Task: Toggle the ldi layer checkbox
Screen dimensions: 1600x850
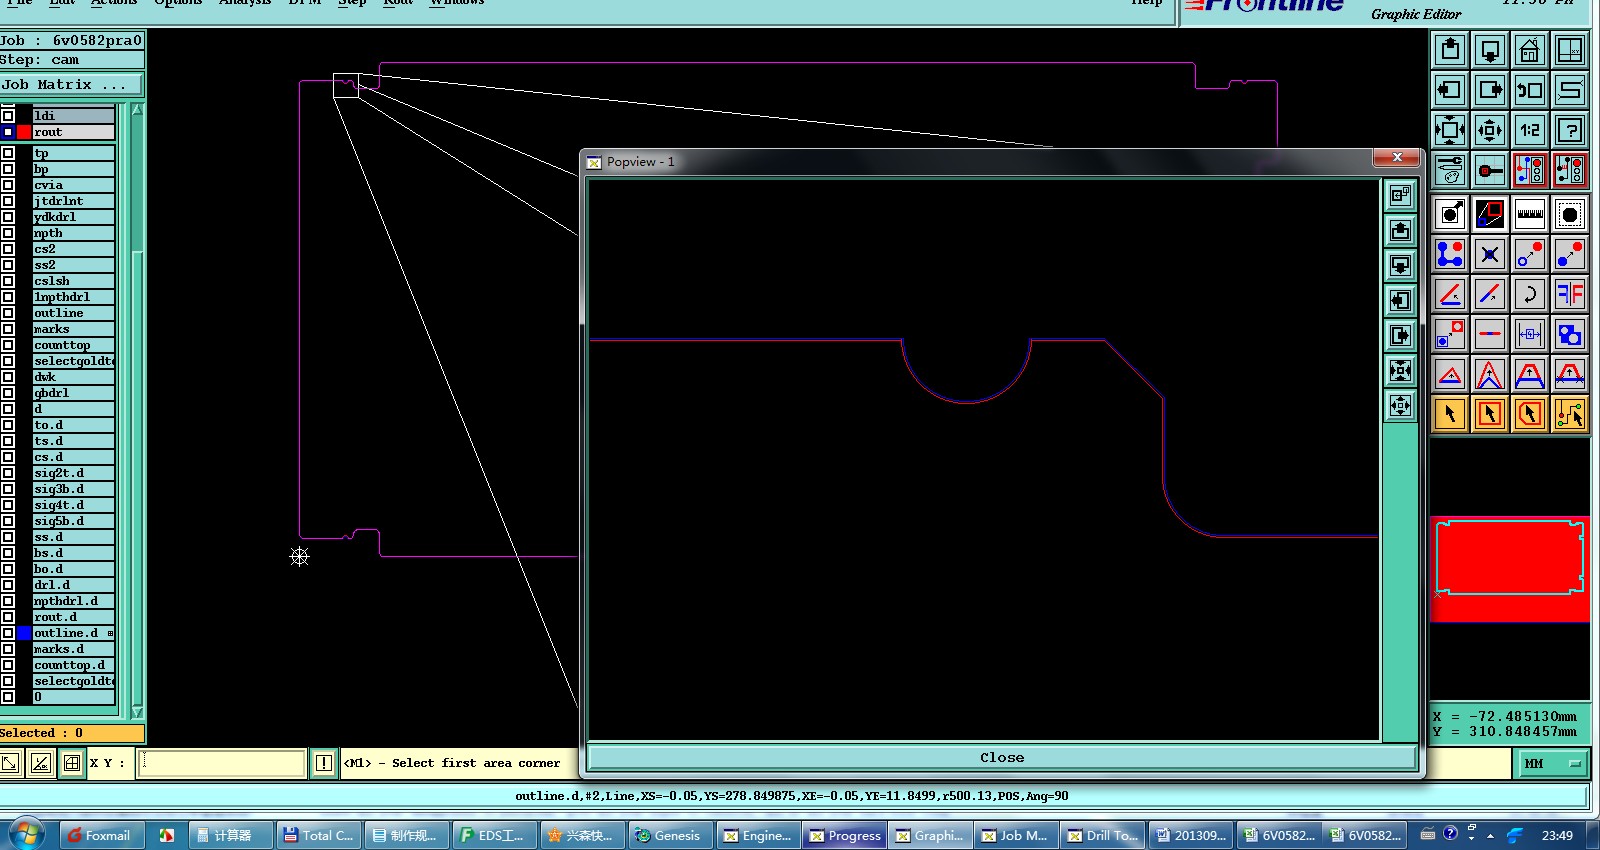Action: (x=8, y=116)
